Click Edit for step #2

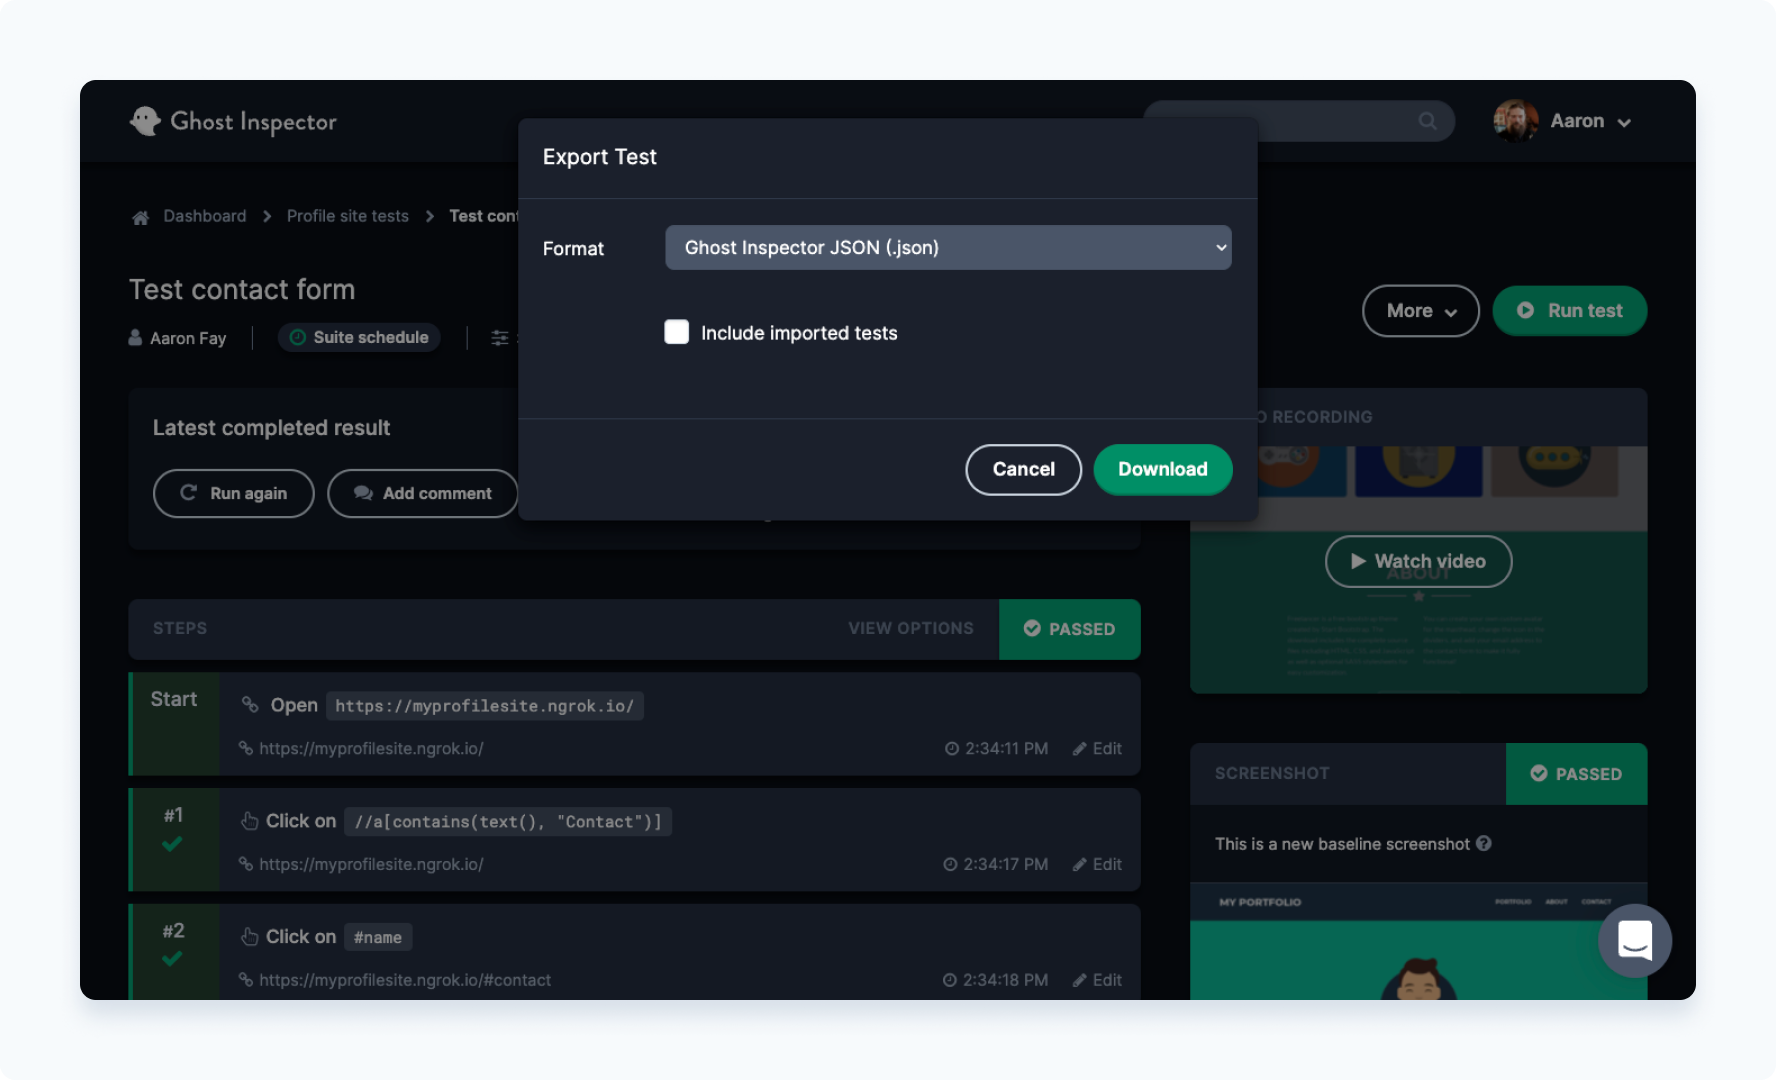[1097, 980]
